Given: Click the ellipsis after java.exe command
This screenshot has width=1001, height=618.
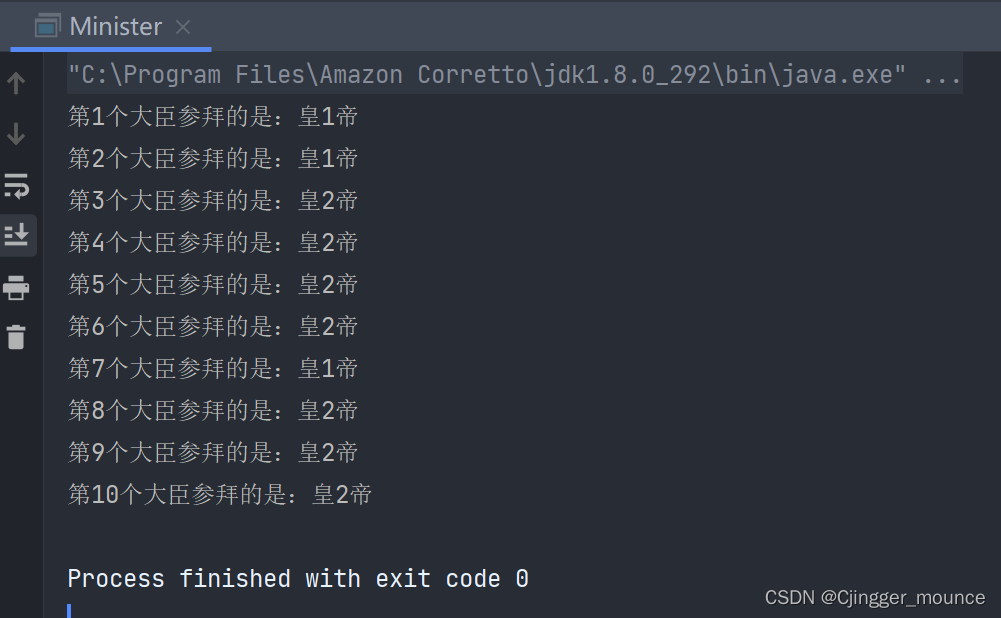Looking at the screenshot, I should coord(942,75).
